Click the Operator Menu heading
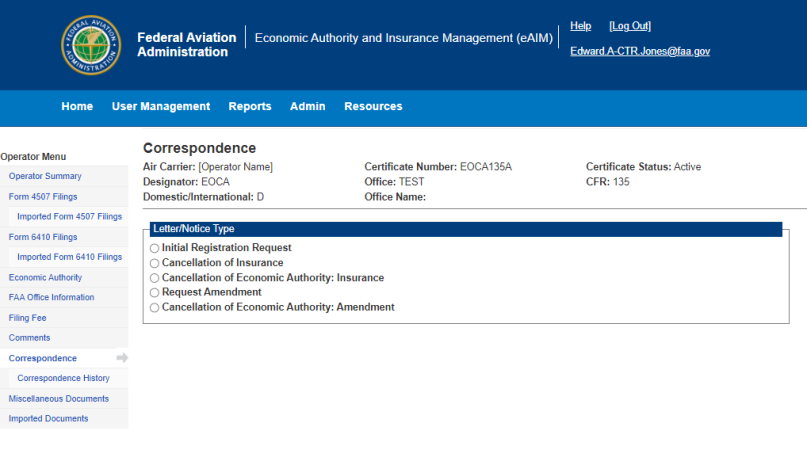The image size is (807, 469). pyautogui.click(x=33, y=157)
